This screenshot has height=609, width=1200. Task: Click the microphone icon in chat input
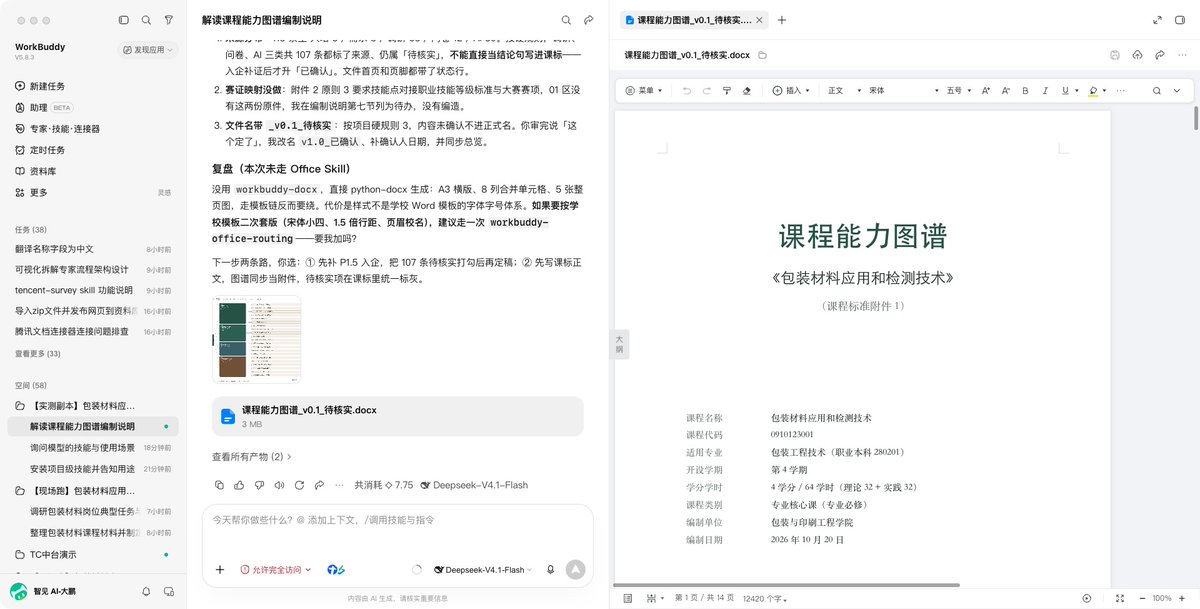point(551,570)
